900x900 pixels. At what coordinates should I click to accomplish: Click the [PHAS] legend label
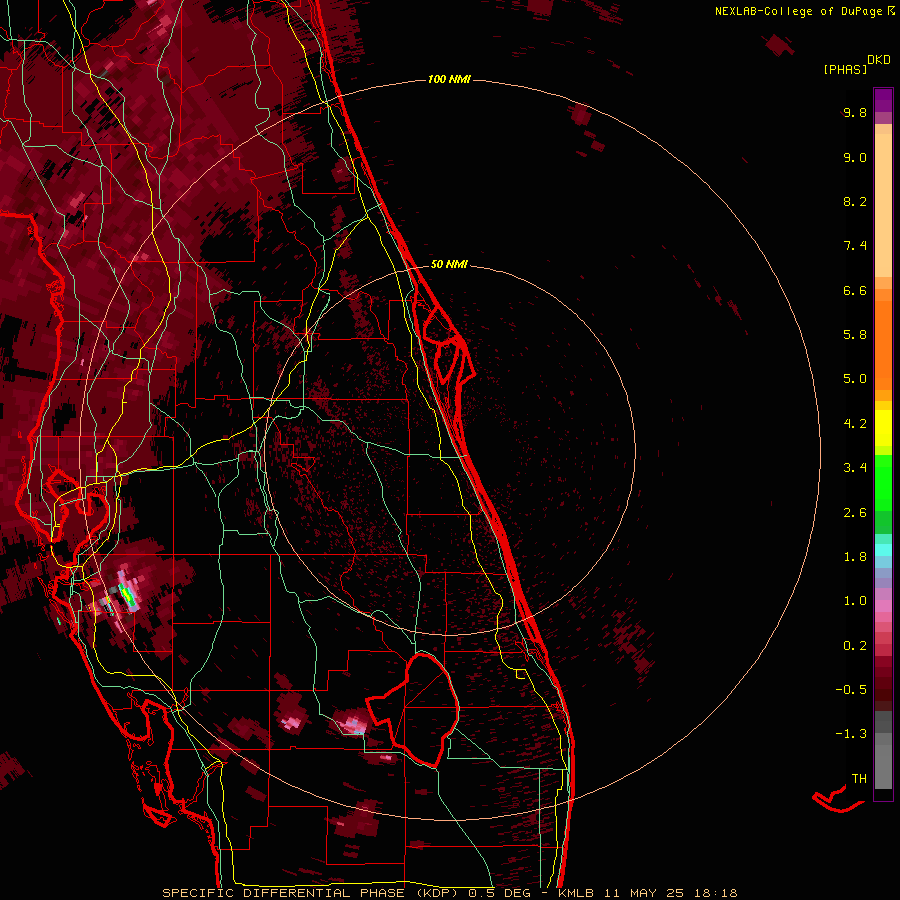tap(845, 69)
